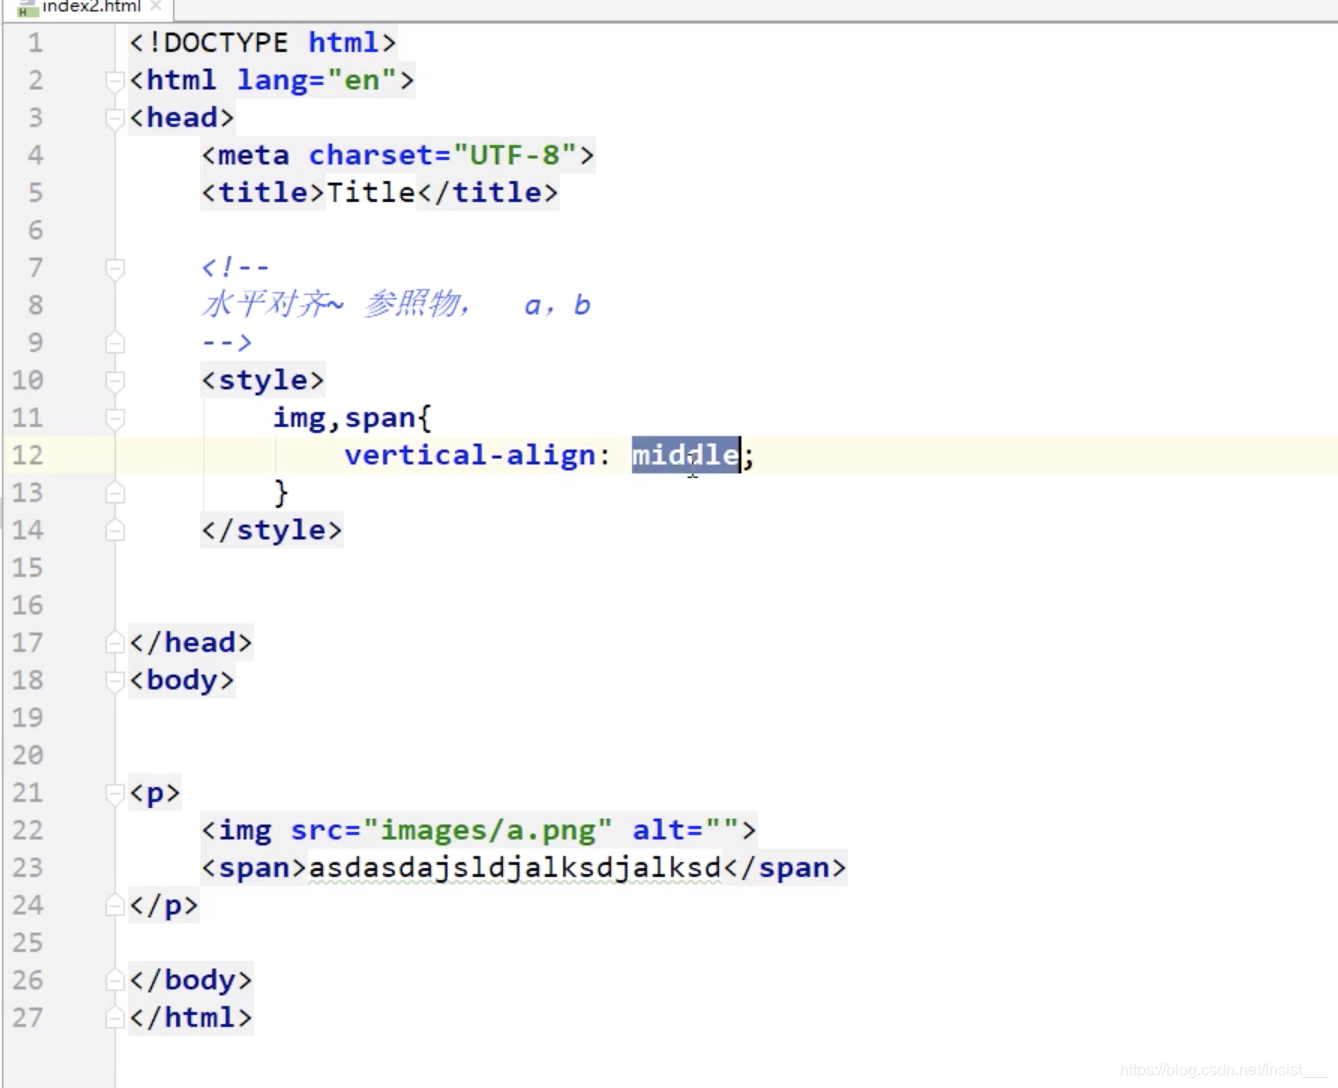
Task: Click the 'alt=""' attribute
Action: click(x=686, y=830)
